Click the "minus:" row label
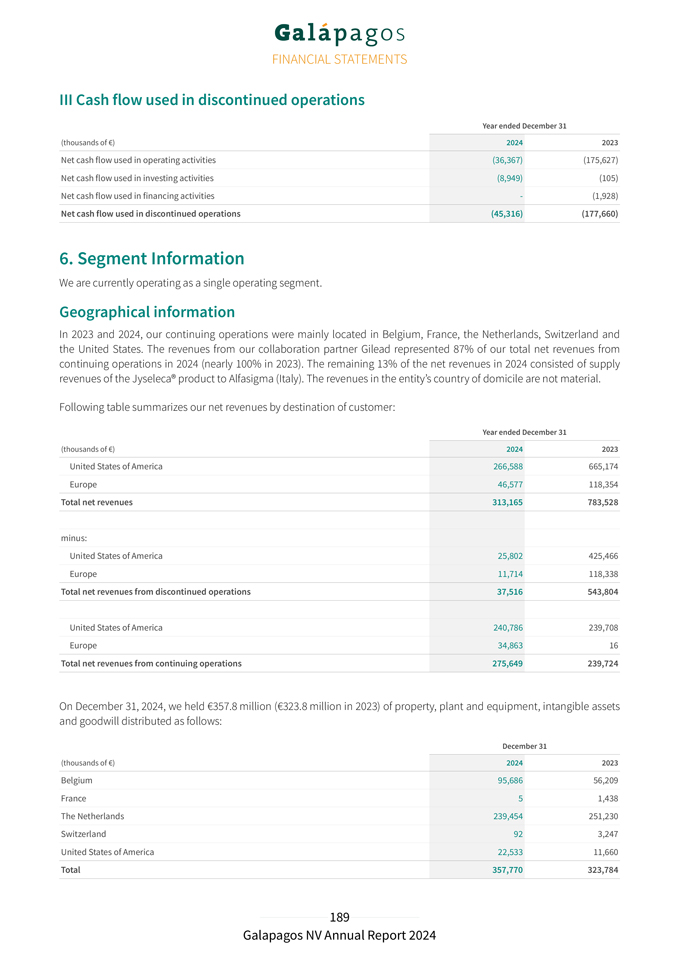The image size is (679, 960). click(x=74, y=538)
